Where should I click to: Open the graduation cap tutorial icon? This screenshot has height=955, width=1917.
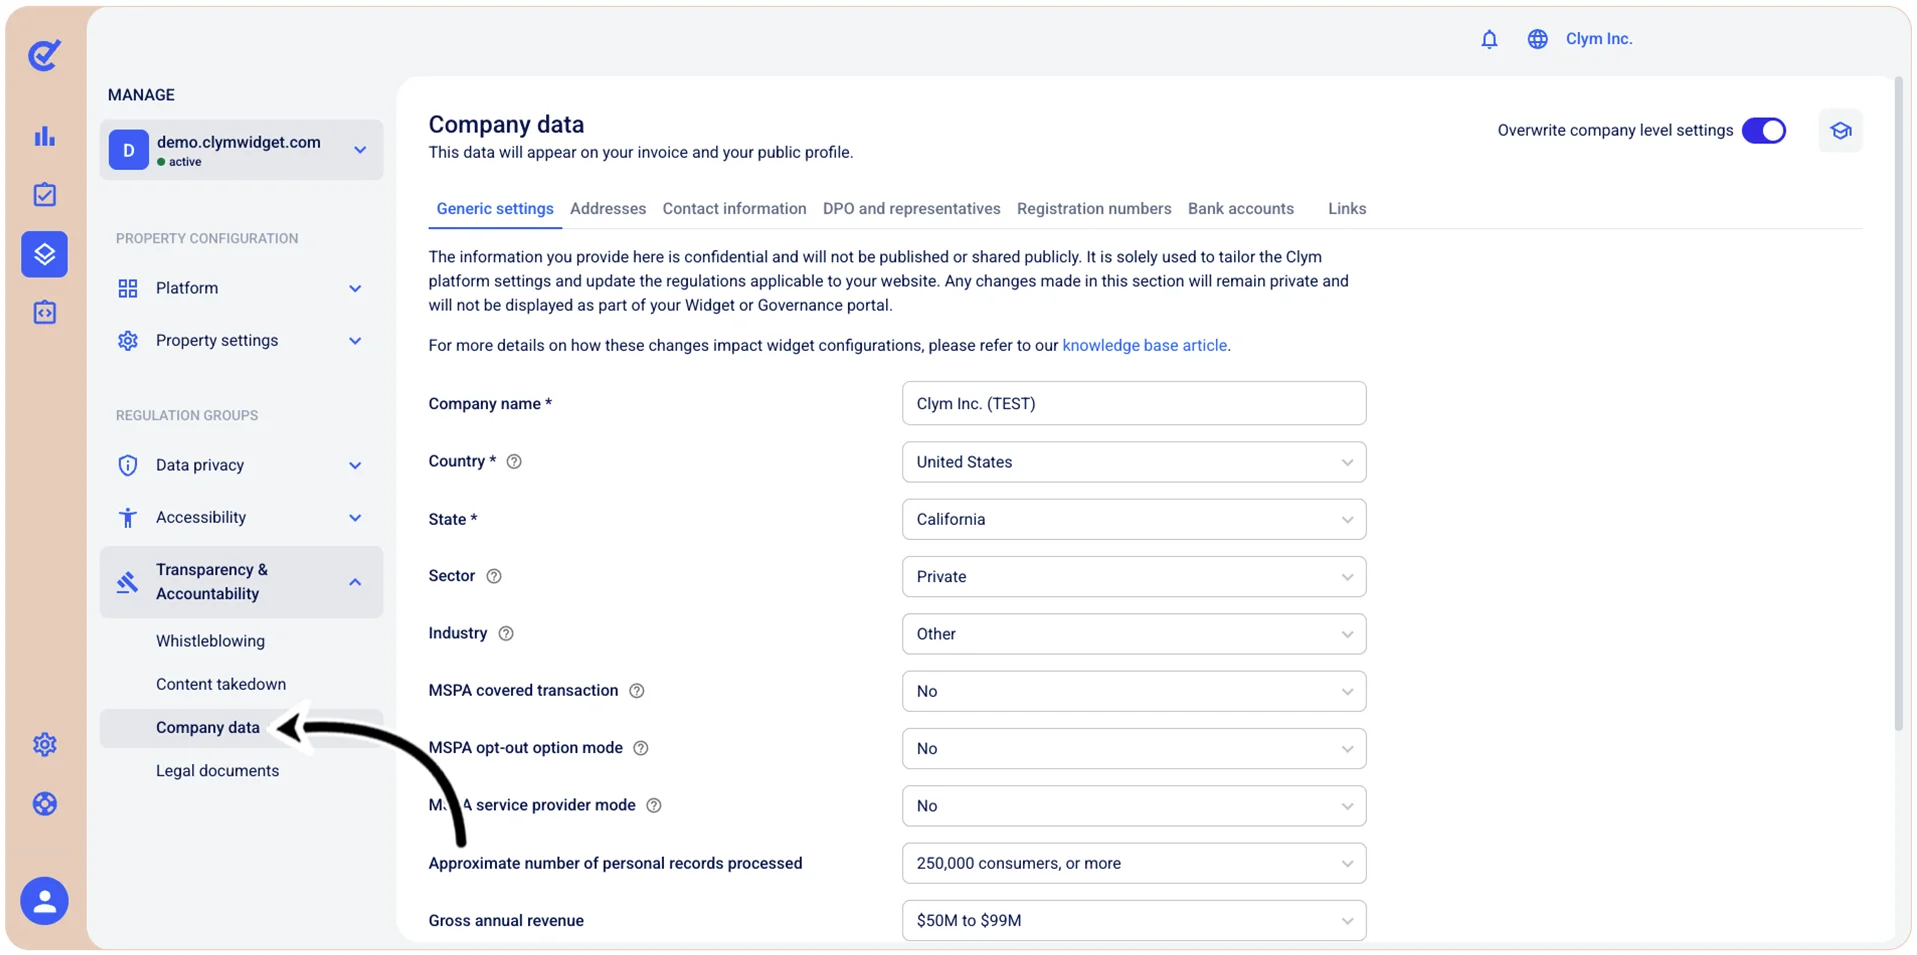tap(1840, 131)
